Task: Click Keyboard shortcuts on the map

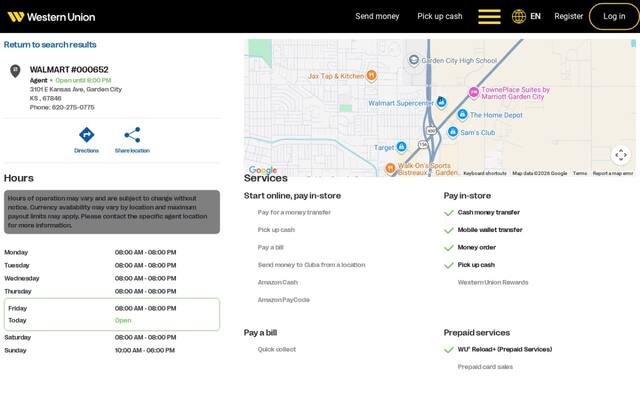Action: click(x=485, y=173)
